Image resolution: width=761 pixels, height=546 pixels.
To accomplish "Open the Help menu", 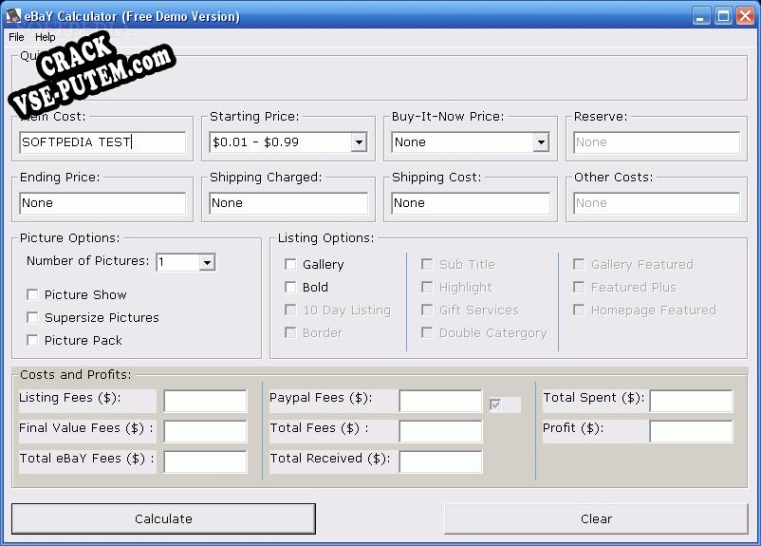I will [x=45, y=37].
